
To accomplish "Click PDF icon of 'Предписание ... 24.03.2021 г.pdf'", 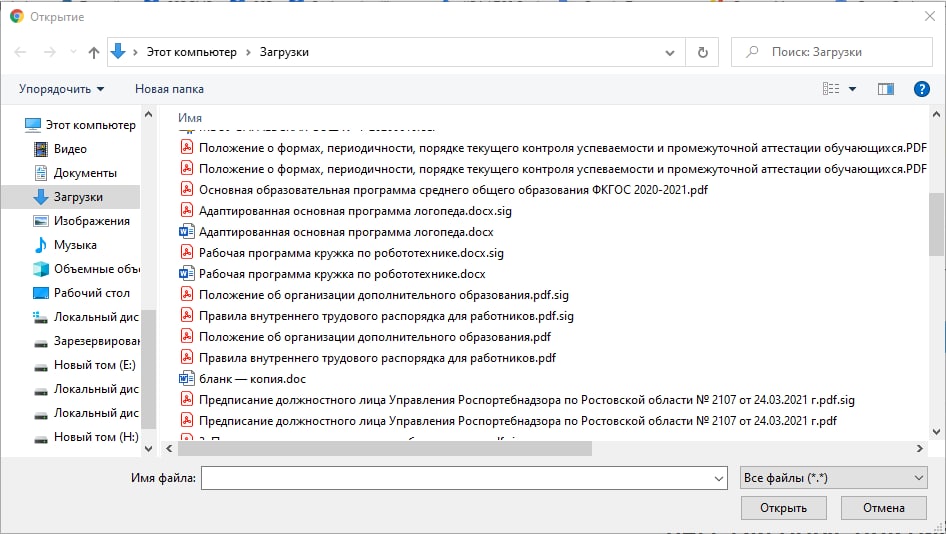I will coord(187,421).
